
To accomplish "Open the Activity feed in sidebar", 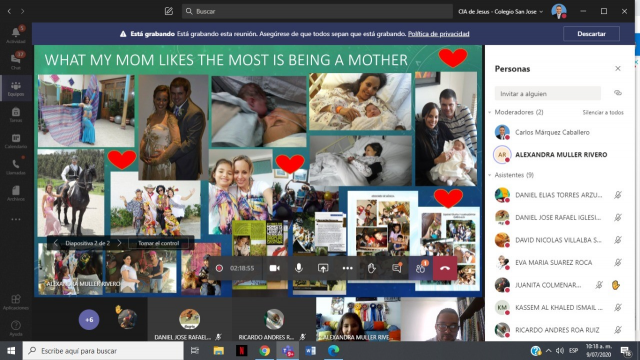I will coord(16,35).
